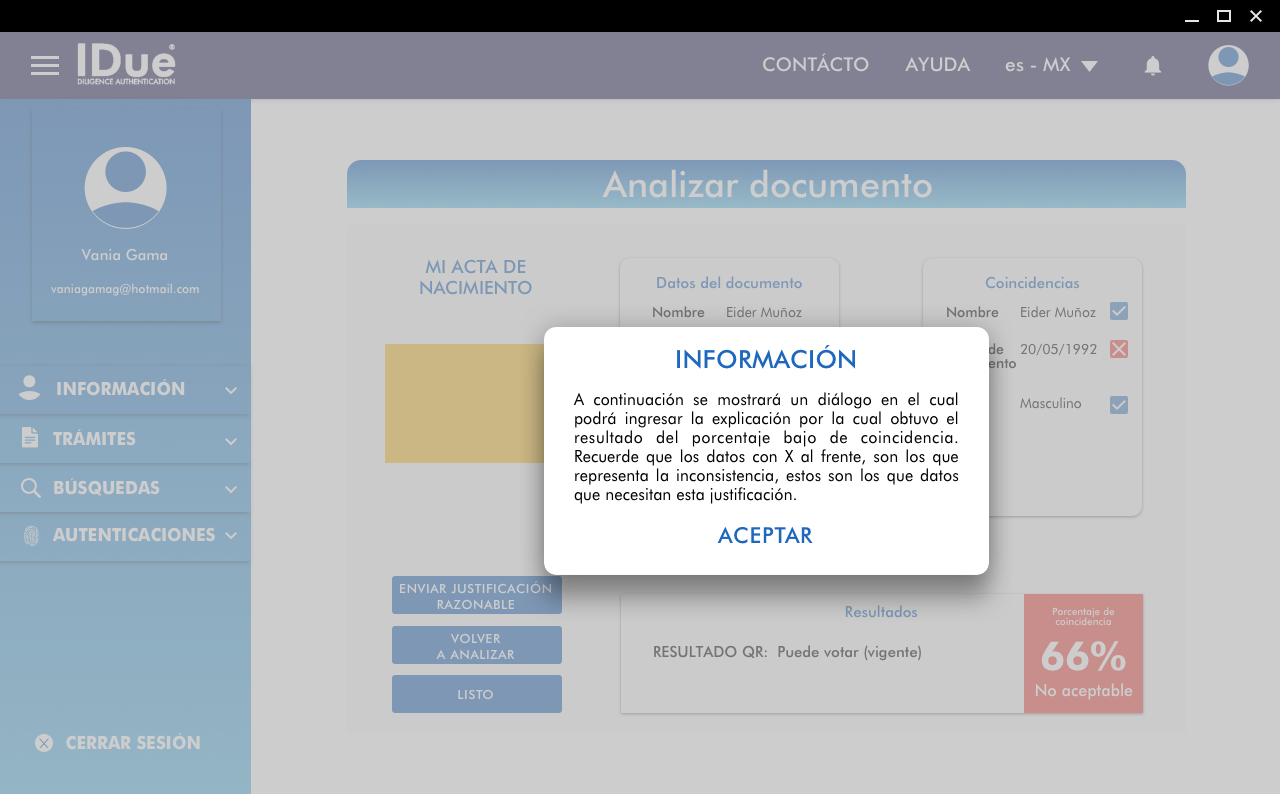Toggle the red X date mismatch checkbox
Viewport: 1280px width, 794px height.
click(x=1119, y=349)
